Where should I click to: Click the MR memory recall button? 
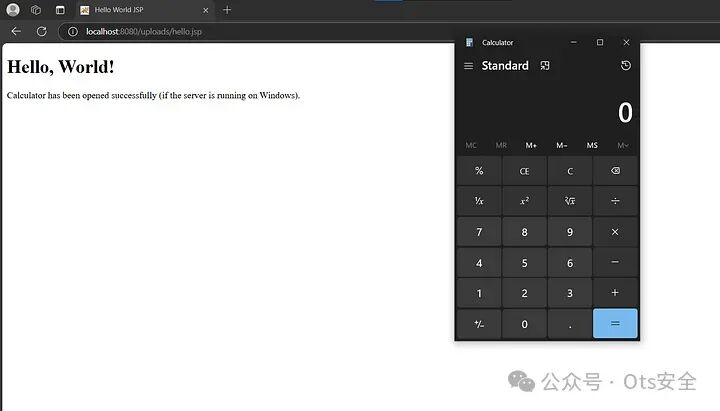click(x=501, y=145)
